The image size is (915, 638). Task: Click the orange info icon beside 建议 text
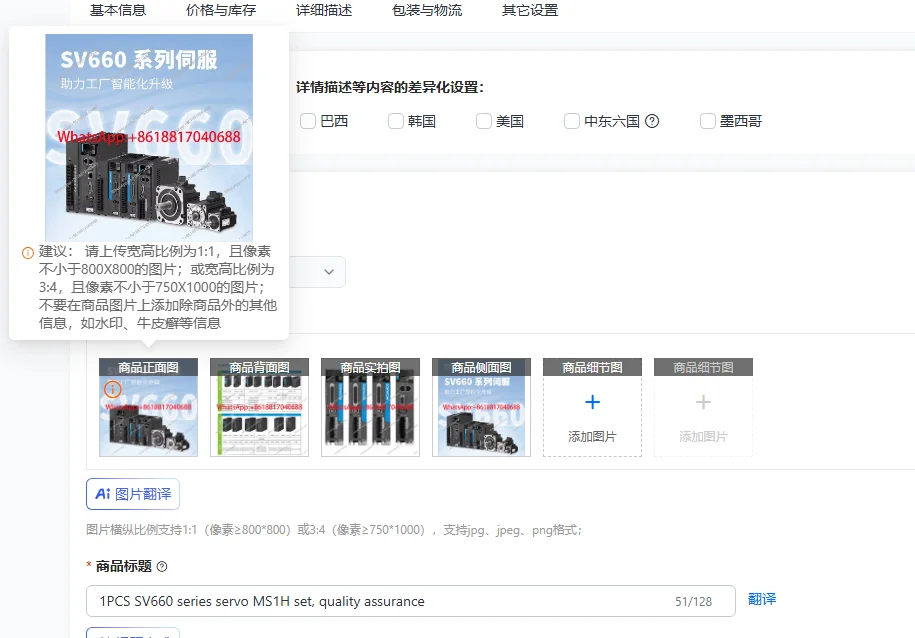click(x=27, y=253)
